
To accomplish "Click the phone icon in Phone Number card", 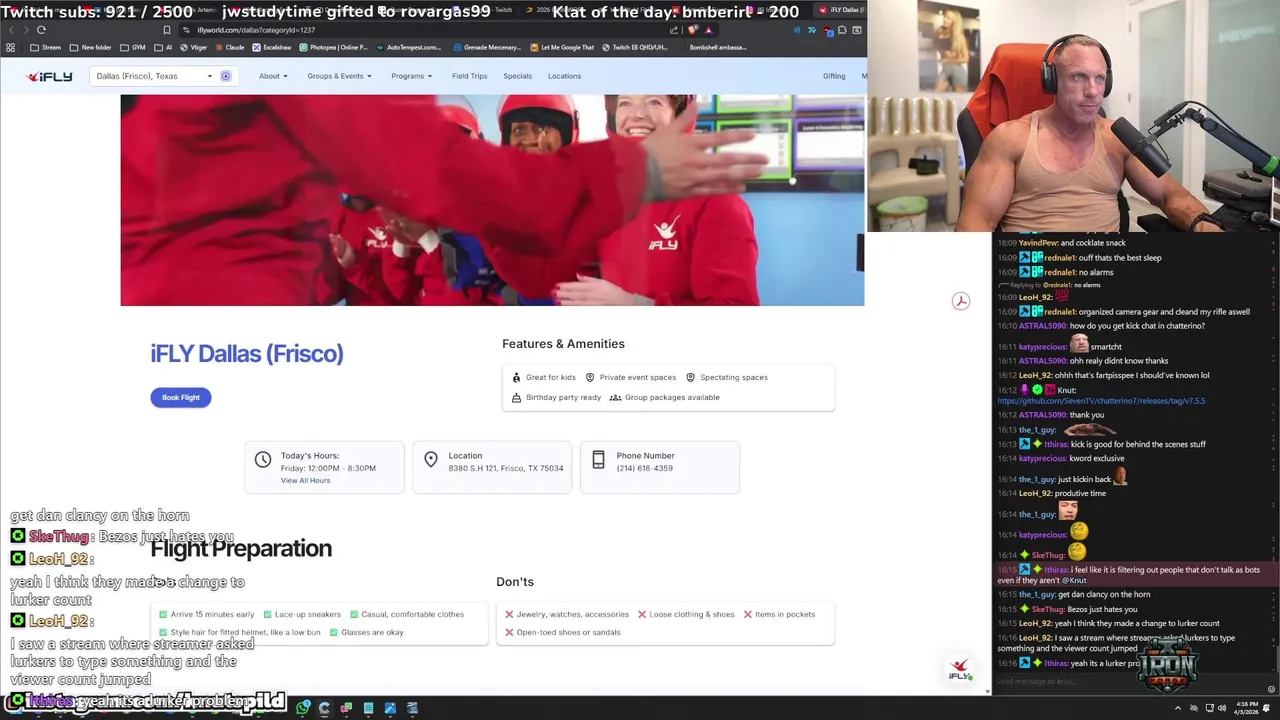I will (x=598, y=460).
